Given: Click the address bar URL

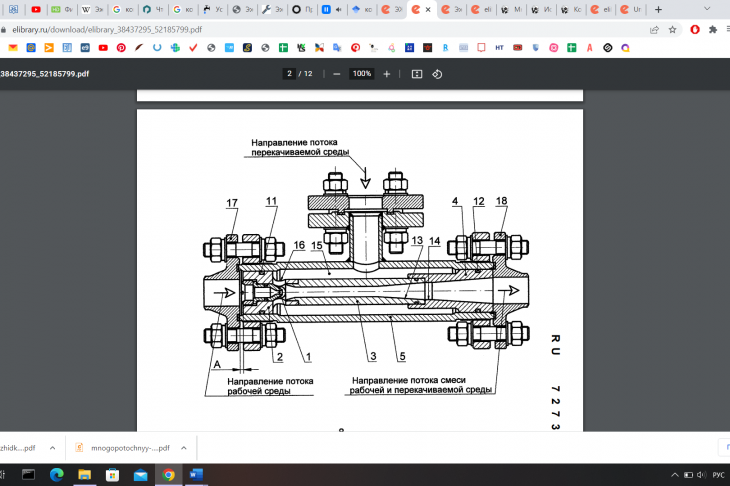Looking at the screenshot, I should click(x=107, y=29).
